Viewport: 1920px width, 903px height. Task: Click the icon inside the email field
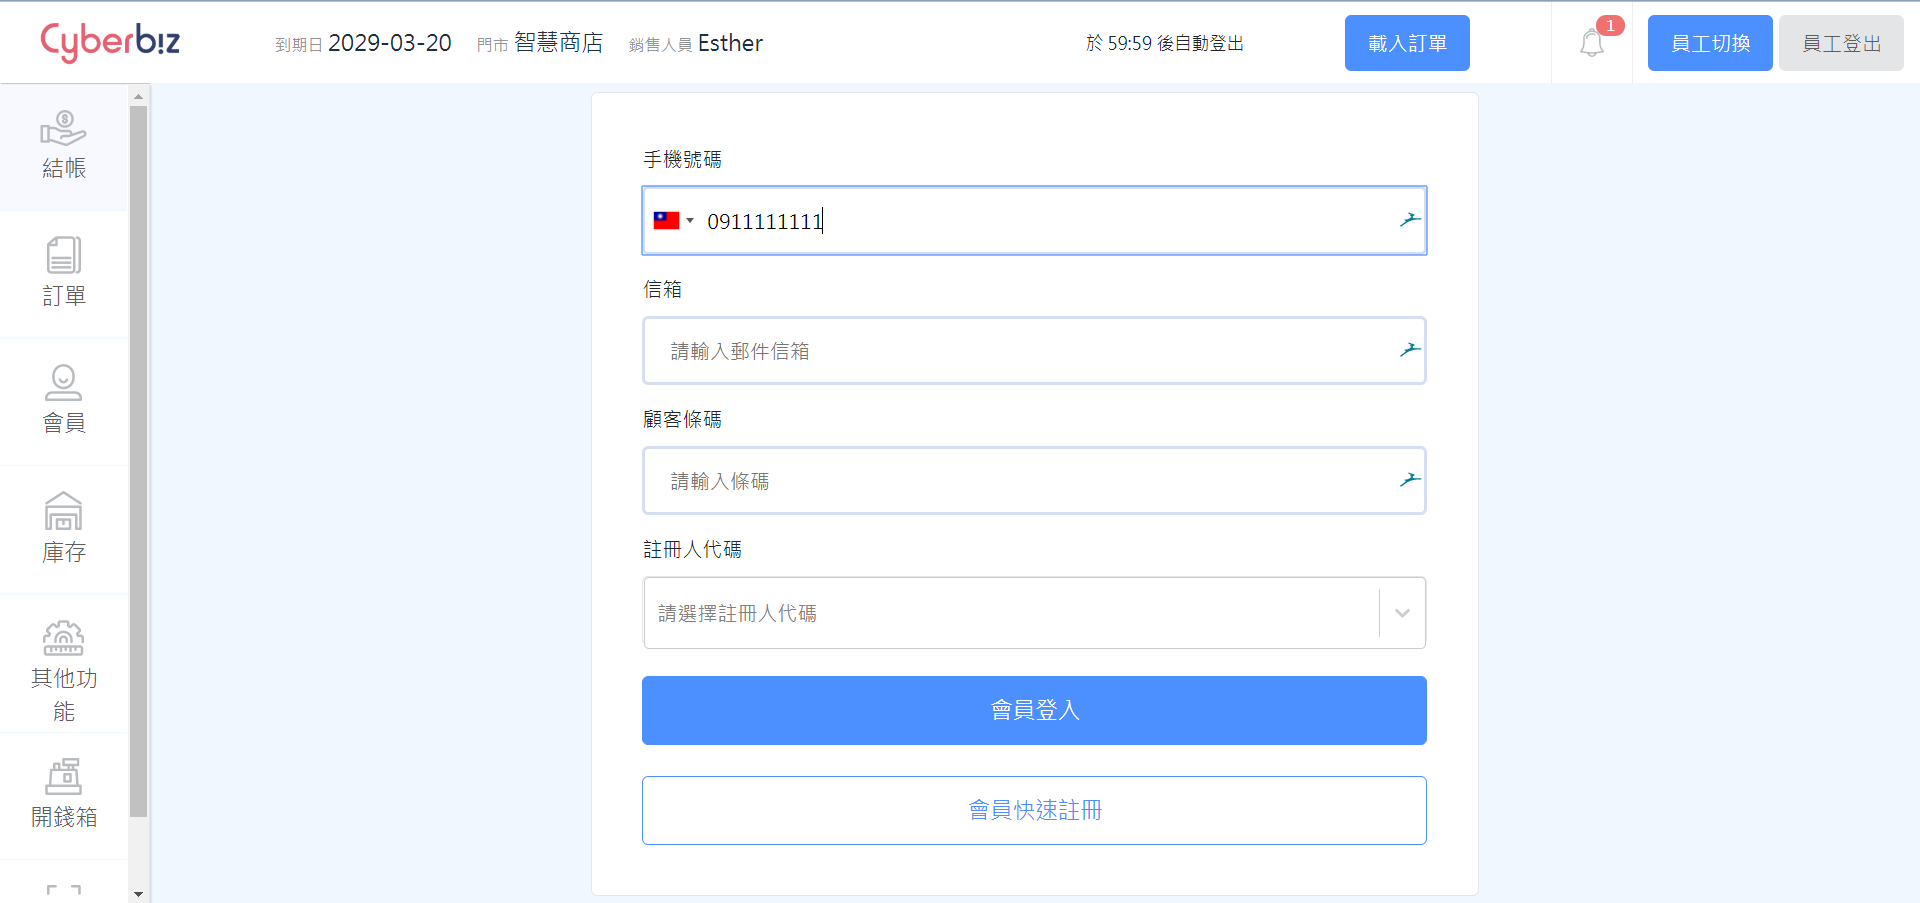coord(1410,350)
